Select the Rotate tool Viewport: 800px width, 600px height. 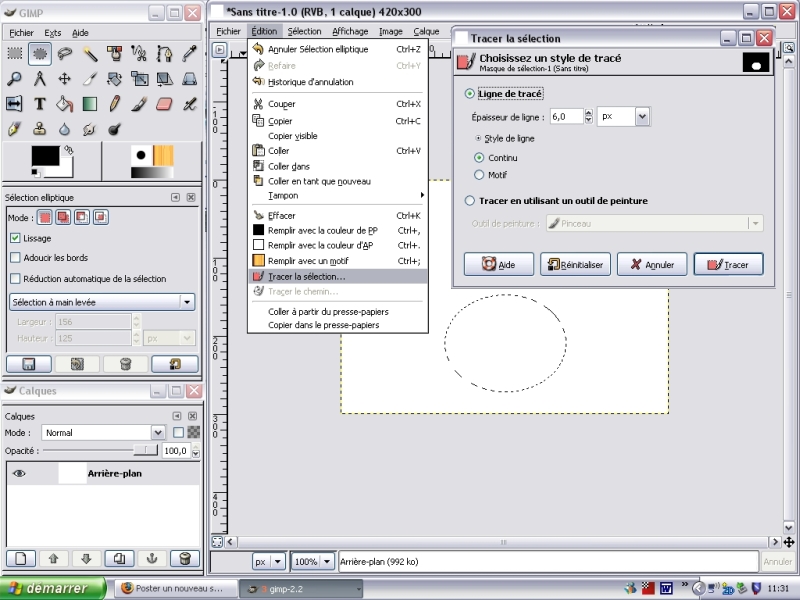coord(114,79)
